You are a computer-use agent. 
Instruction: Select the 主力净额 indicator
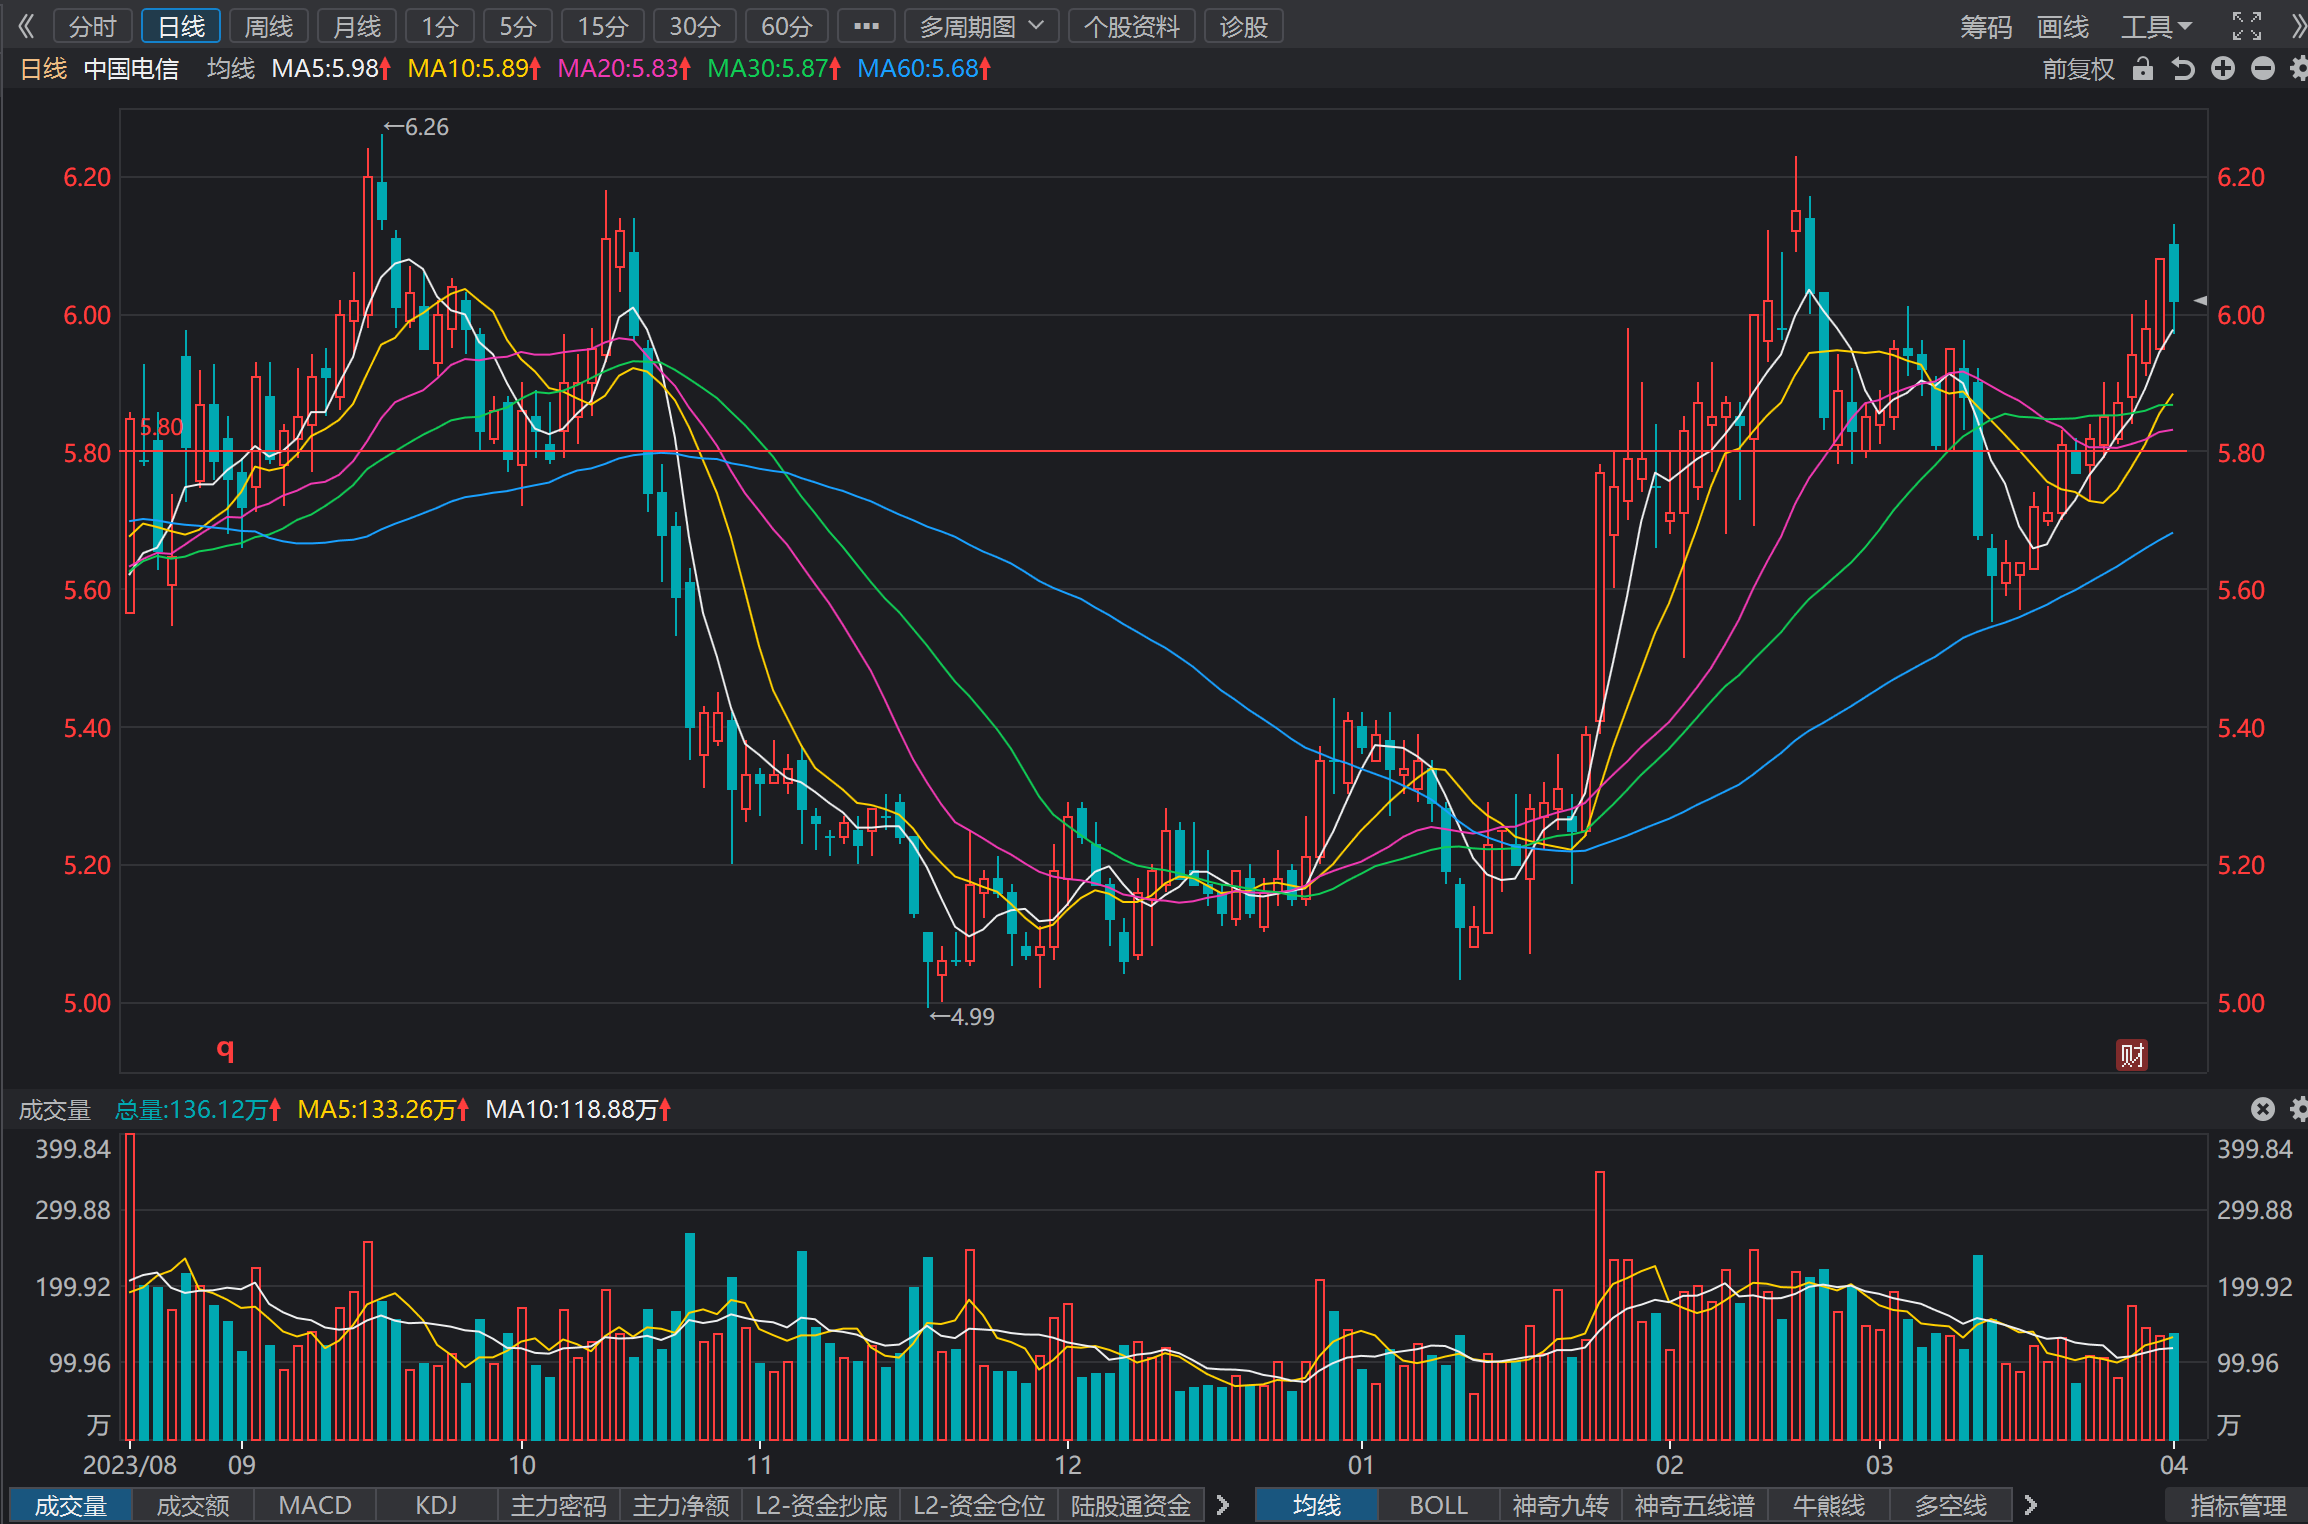coord(681,1505)
